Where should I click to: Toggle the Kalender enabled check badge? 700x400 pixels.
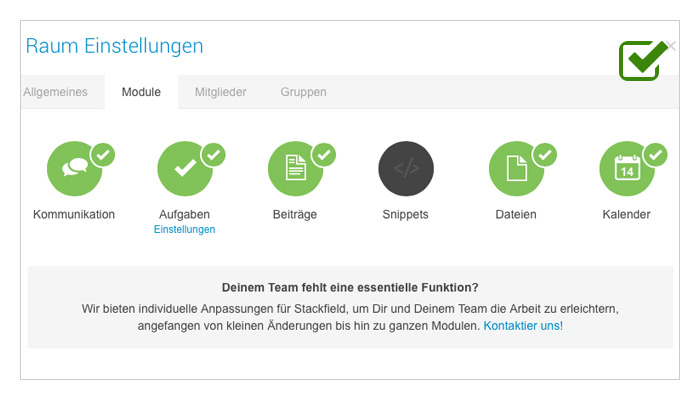pyautogui.click(x=655, y=155)
